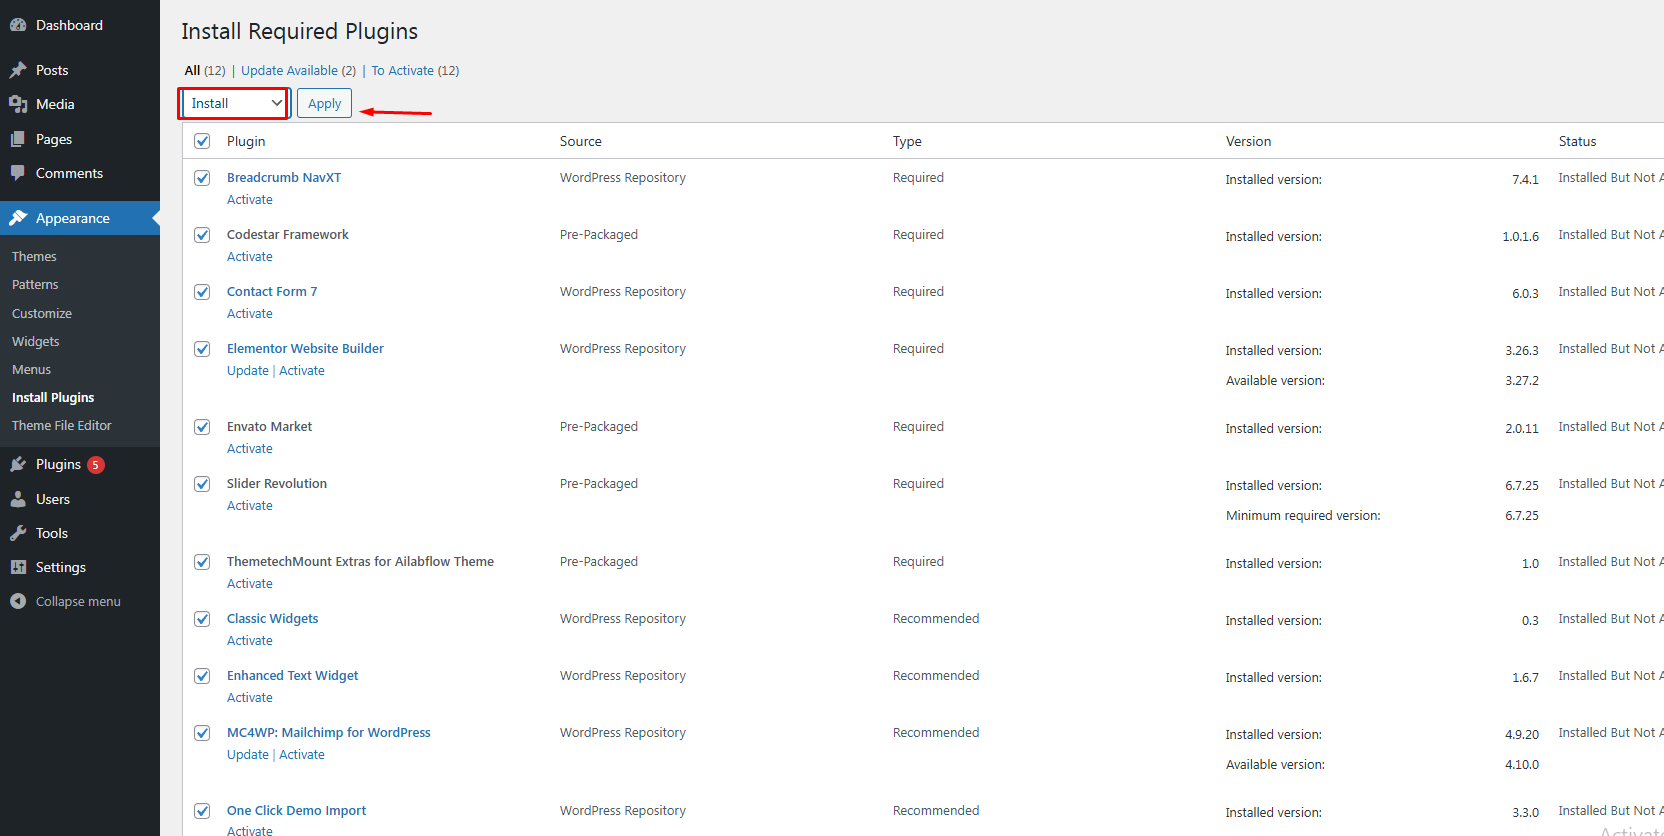Select the Themes submenu item
1664x836 pixels.
click(34, 256)
